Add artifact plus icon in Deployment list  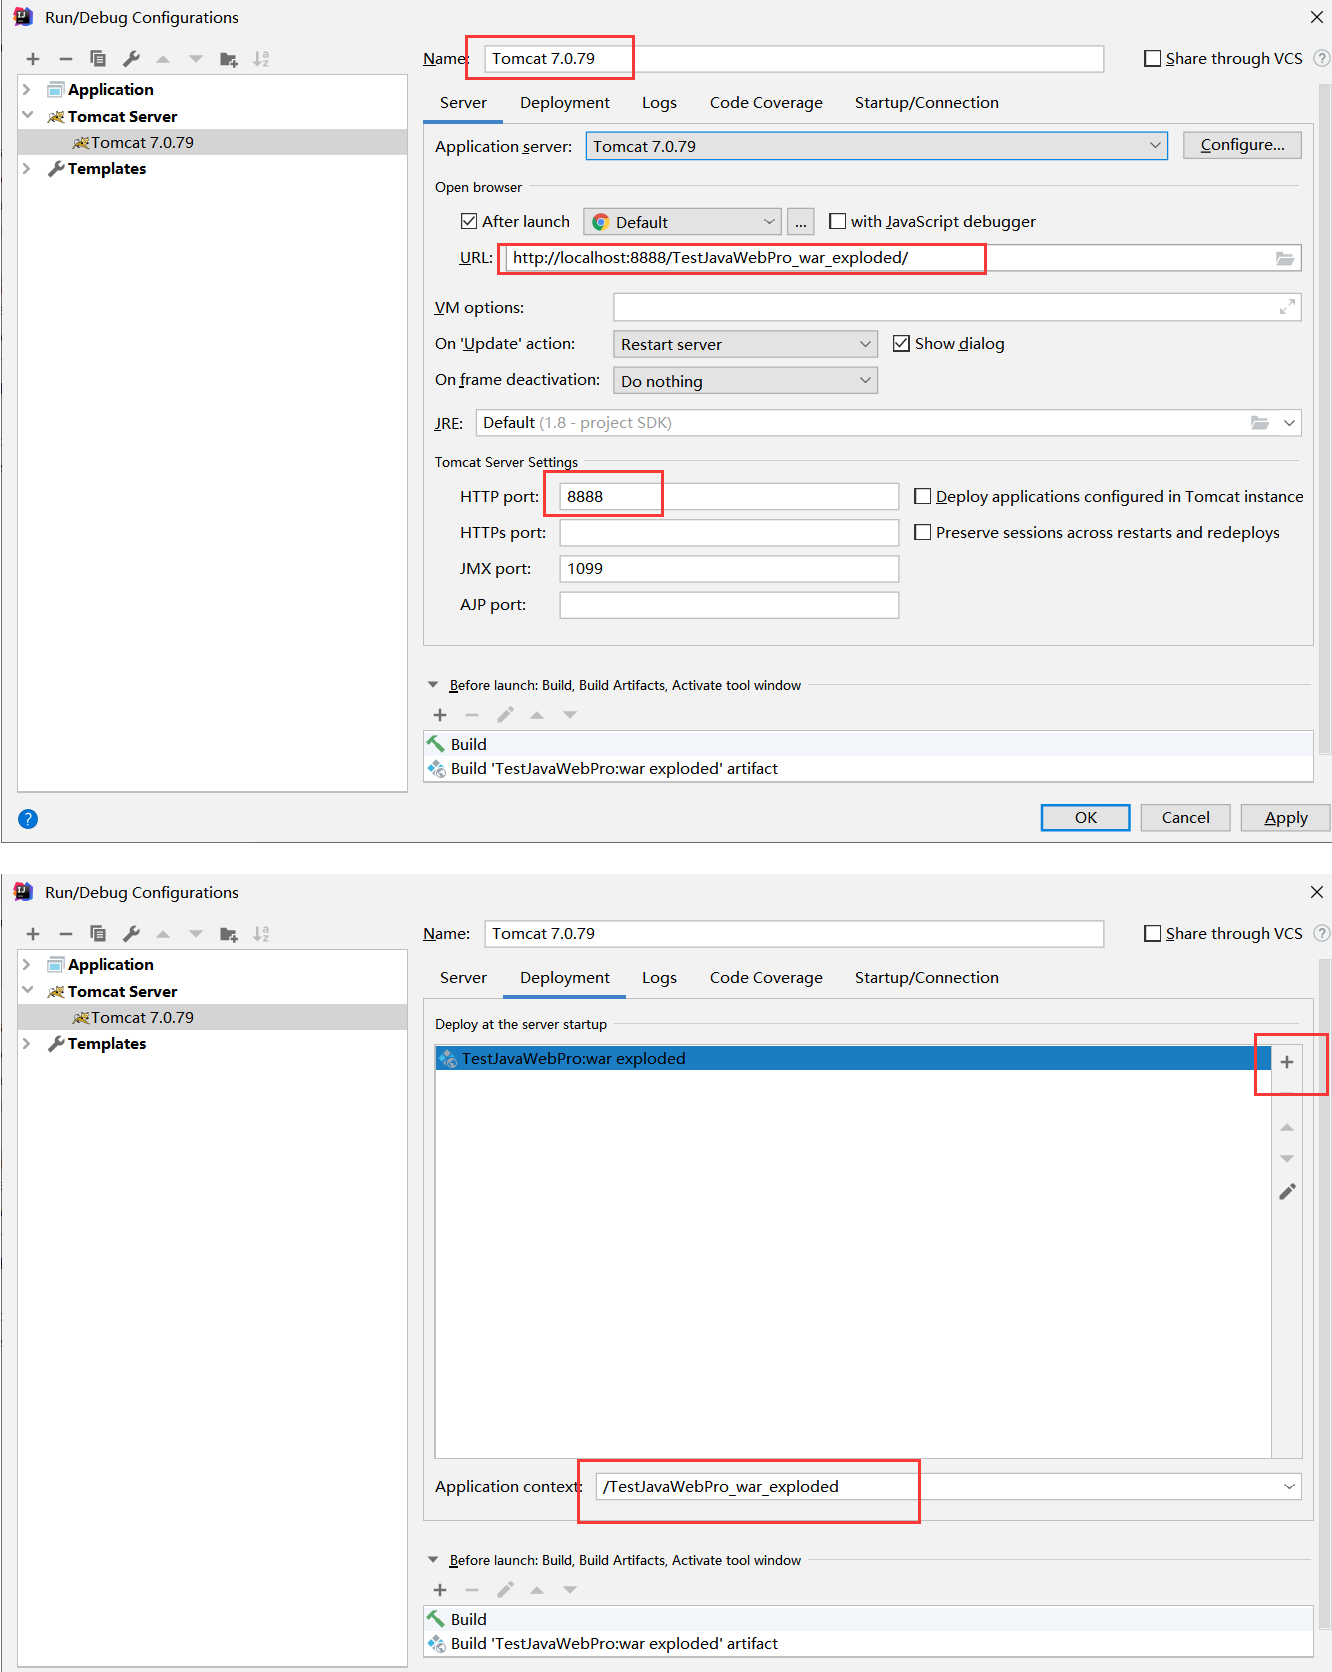point(1287,1062)
